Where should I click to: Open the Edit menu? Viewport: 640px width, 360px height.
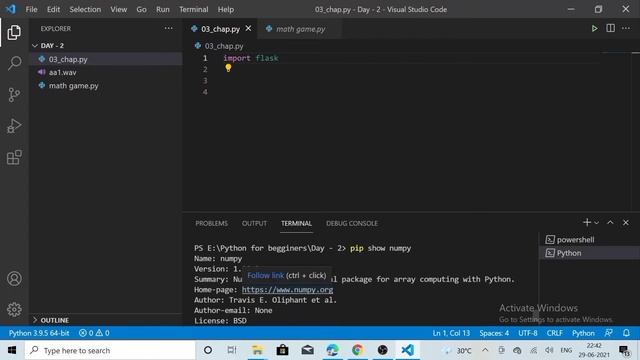tap(53, 9)
